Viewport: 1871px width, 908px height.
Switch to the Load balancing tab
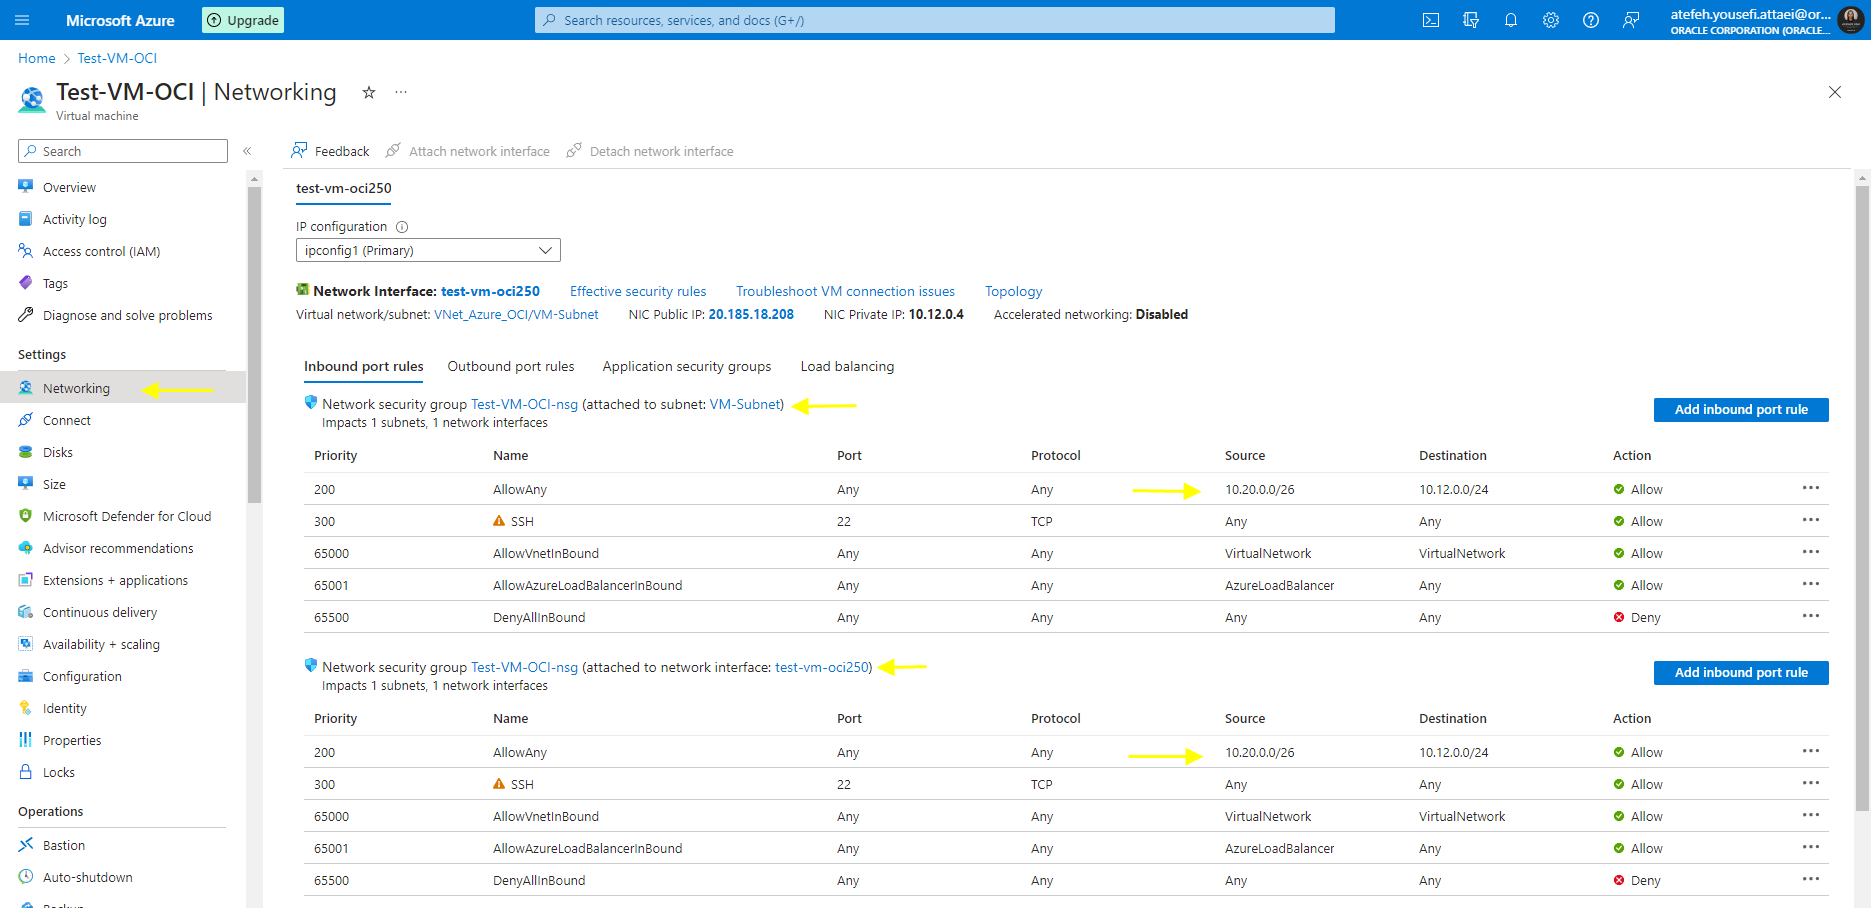[847, 367]
